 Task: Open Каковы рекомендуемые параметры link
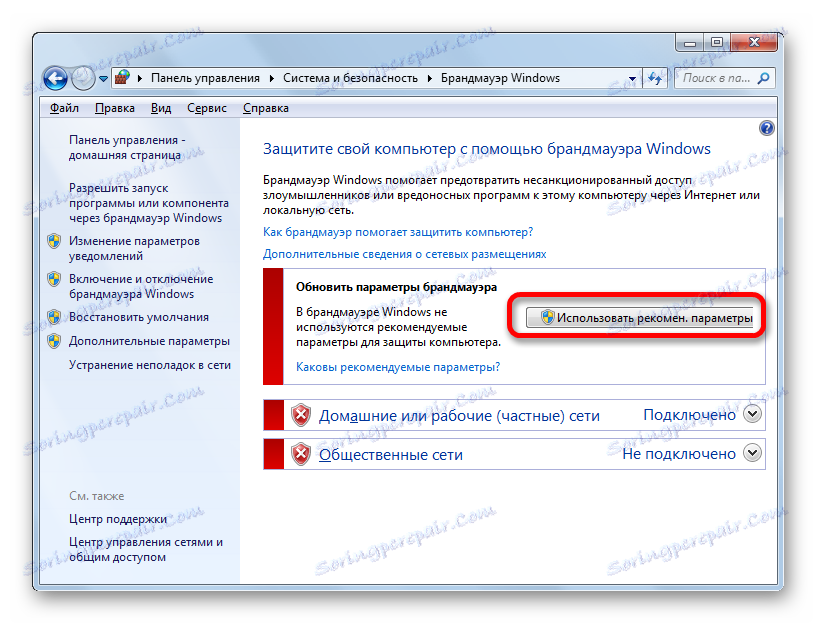pos(398,367)
